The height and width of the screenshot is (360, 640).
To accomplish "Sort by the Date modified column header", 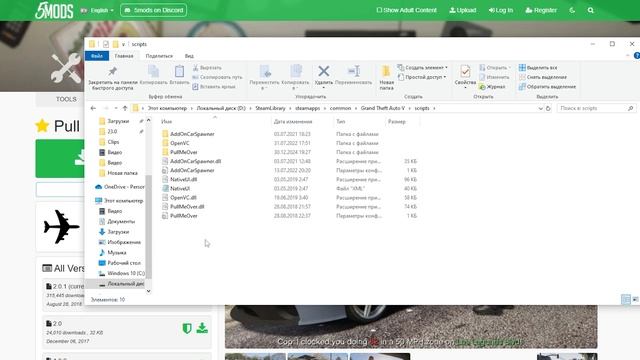I will (293, 122).
